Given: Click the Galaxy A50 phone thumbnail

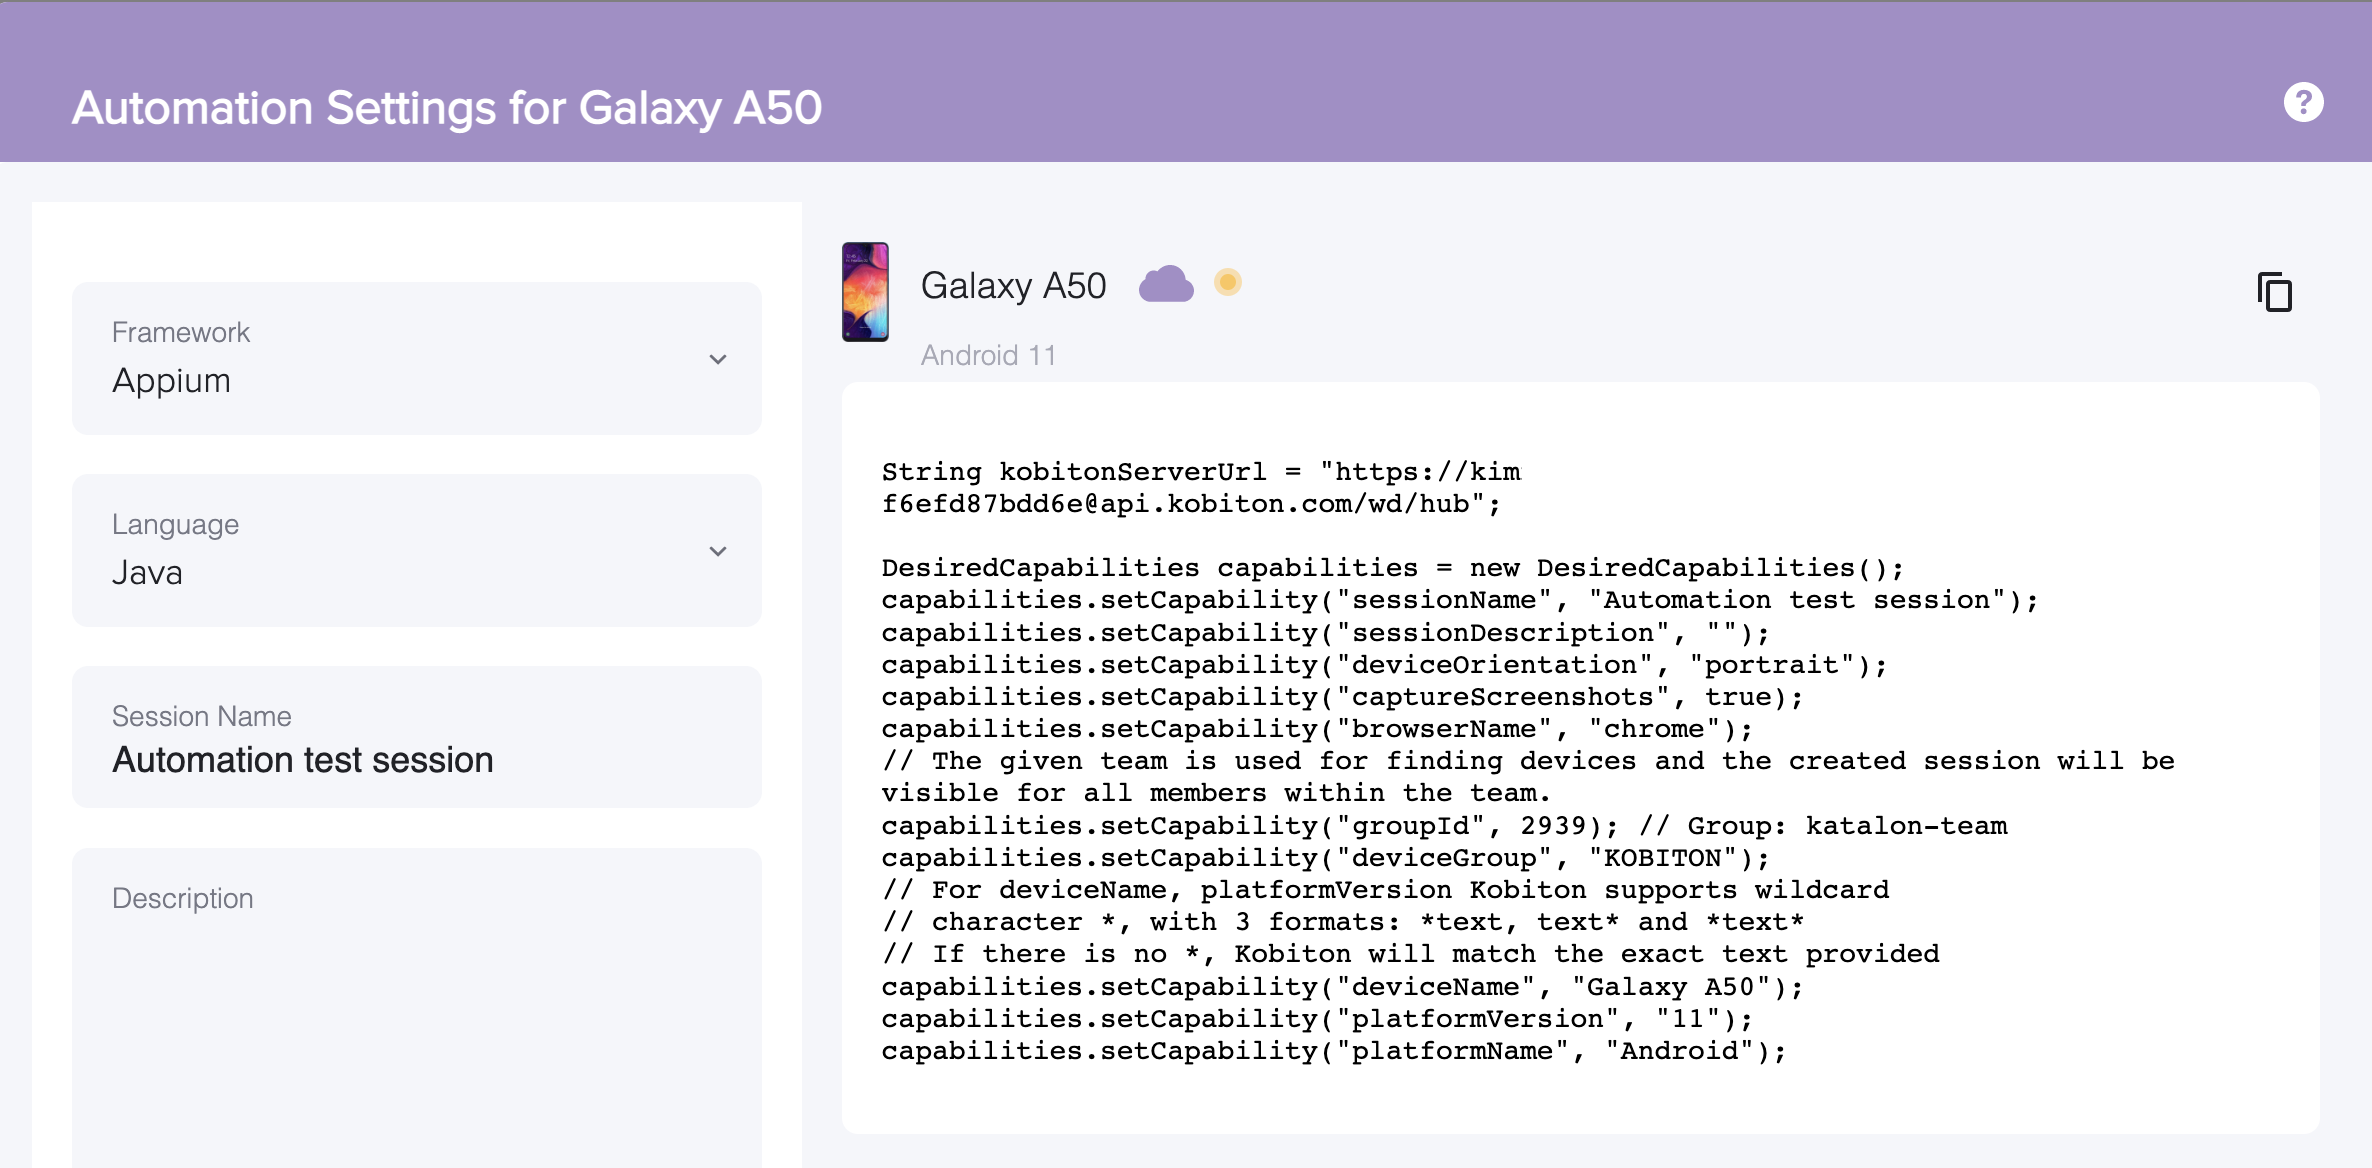Looking at the screenshot, I should click(865, 292).
